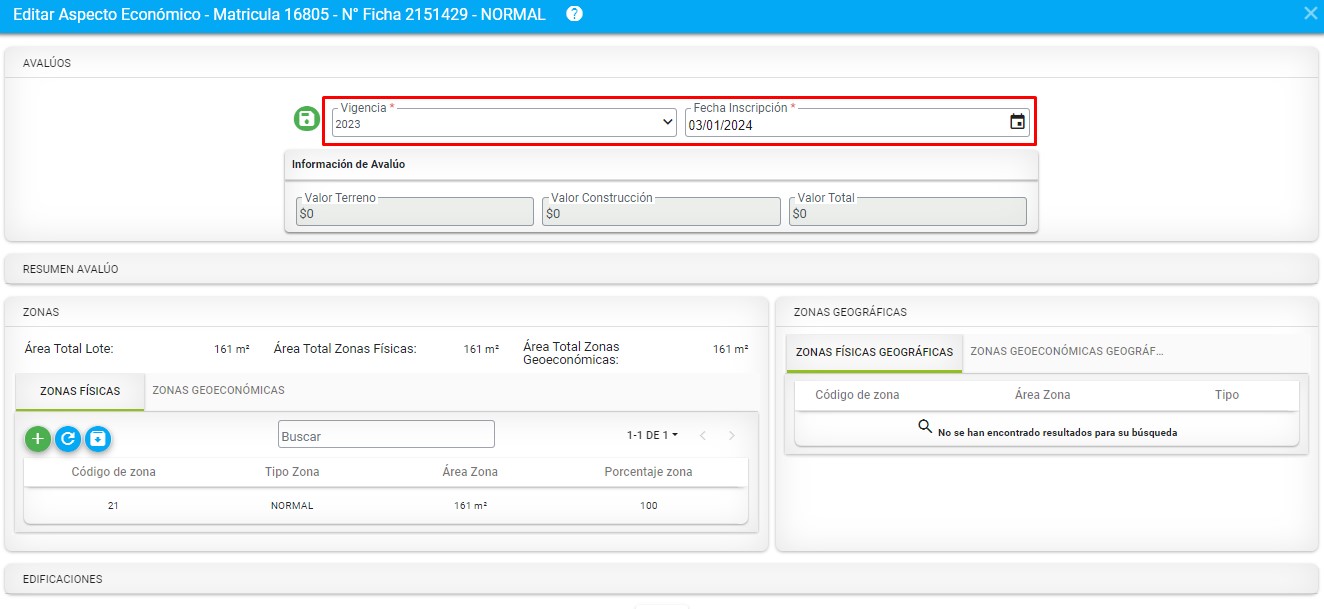Viewport: 1324px width, 609px height.
Task: Add a new physical zone with plus icon
Action: pyautogui.click(x=38, y=438)
